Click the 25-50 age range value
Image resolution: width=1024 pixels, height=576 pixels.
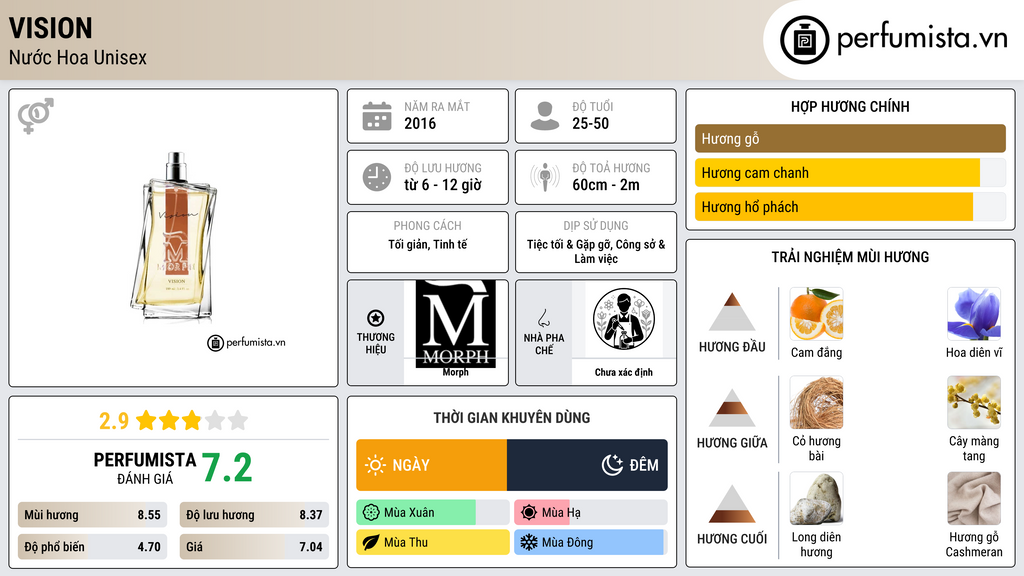point(590,123)
